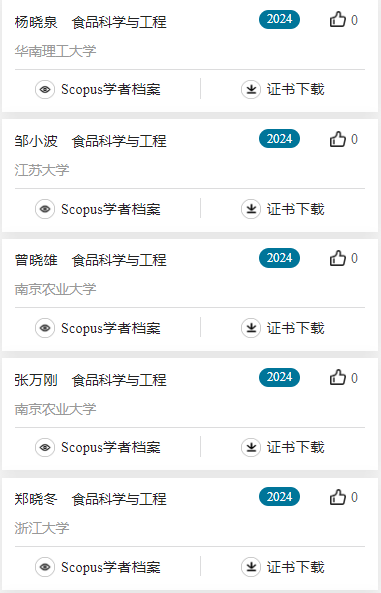Give a thumbs-up to 曾晓雄
This screenshot has height=593, width=381.
pyautogui.click(x=337, y=258)
